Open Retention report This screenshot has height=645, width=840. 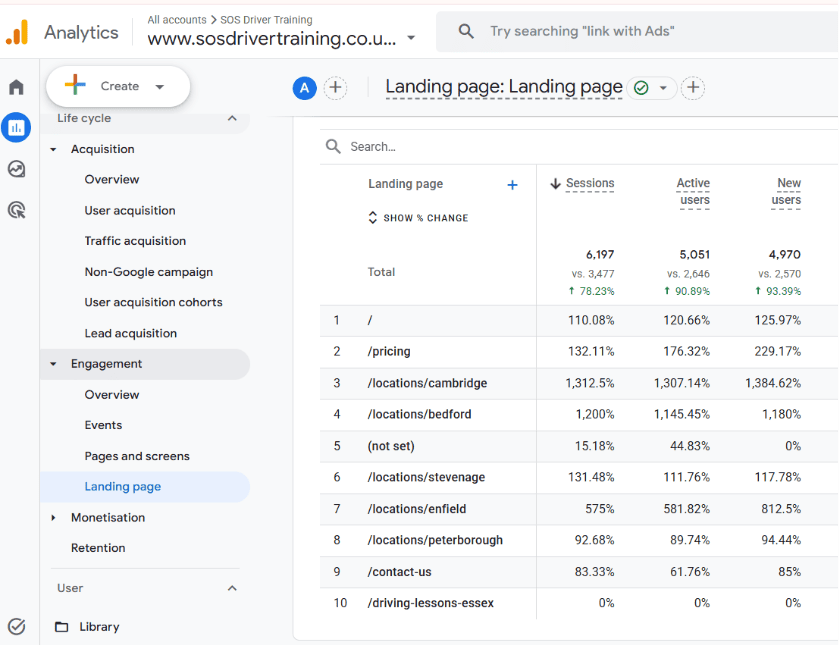point(98,548)
